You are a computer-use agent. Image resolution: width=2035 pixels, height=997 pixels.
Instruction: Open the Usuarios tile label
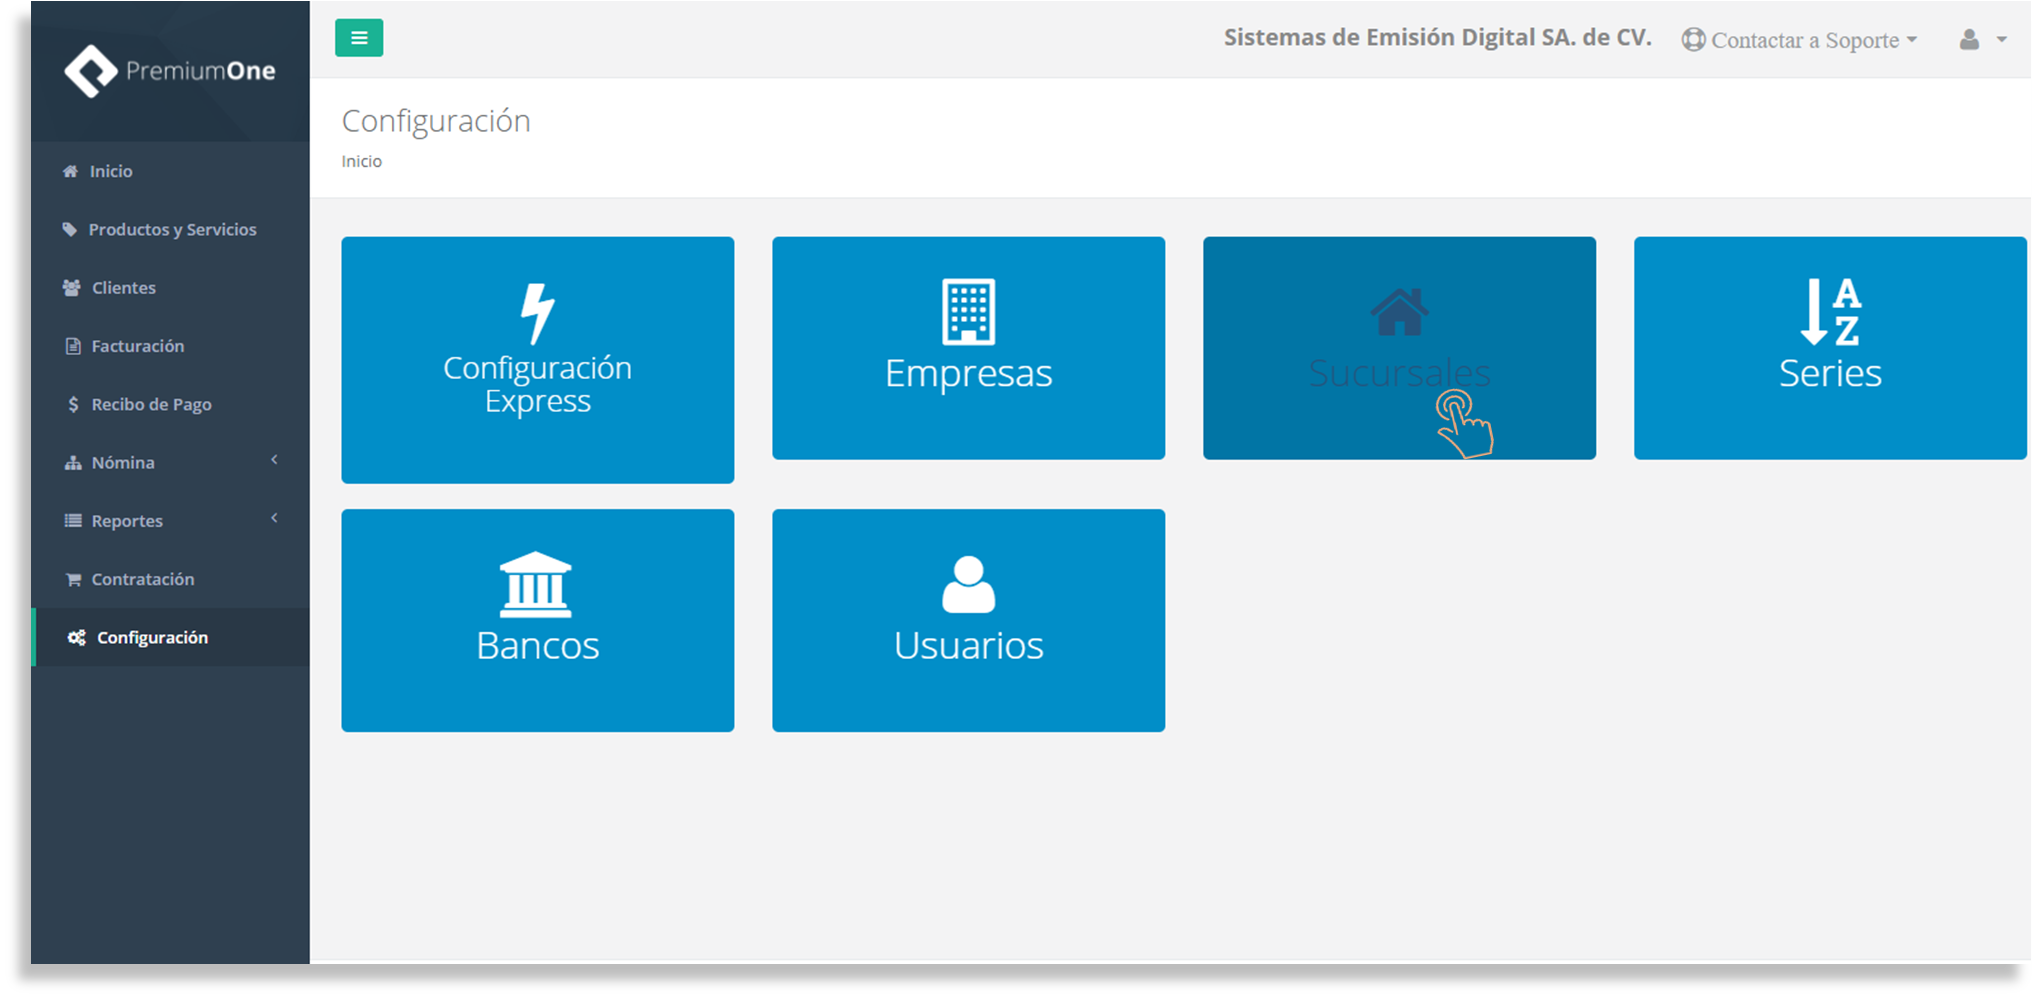(969, 646)
